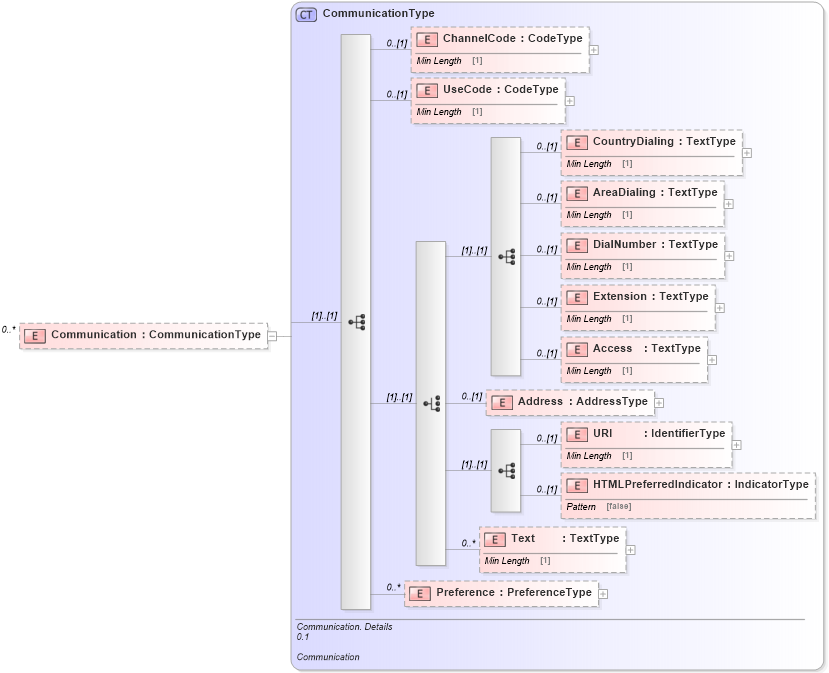Collapse the Communication element details
The width and height of the screenshot is (829, 673).
[273, 334]
